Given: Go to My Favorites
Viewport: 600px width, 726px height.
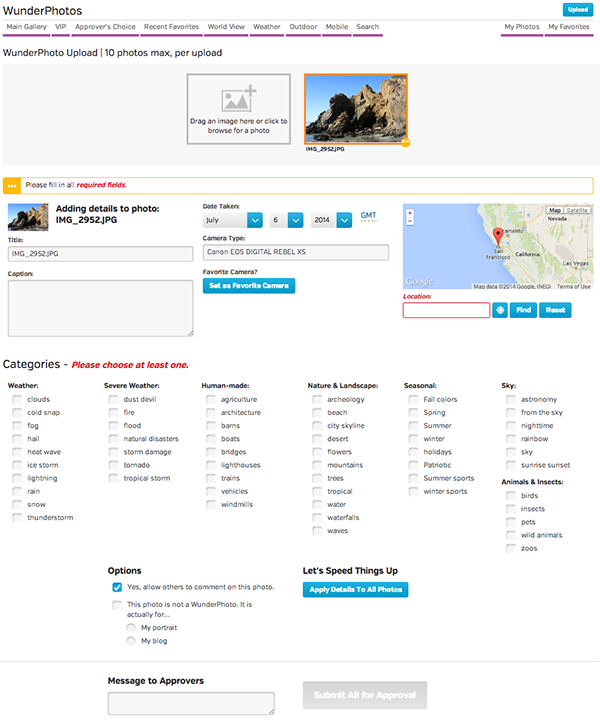Looking at the screenshot, I should click(x=569, y=27).
